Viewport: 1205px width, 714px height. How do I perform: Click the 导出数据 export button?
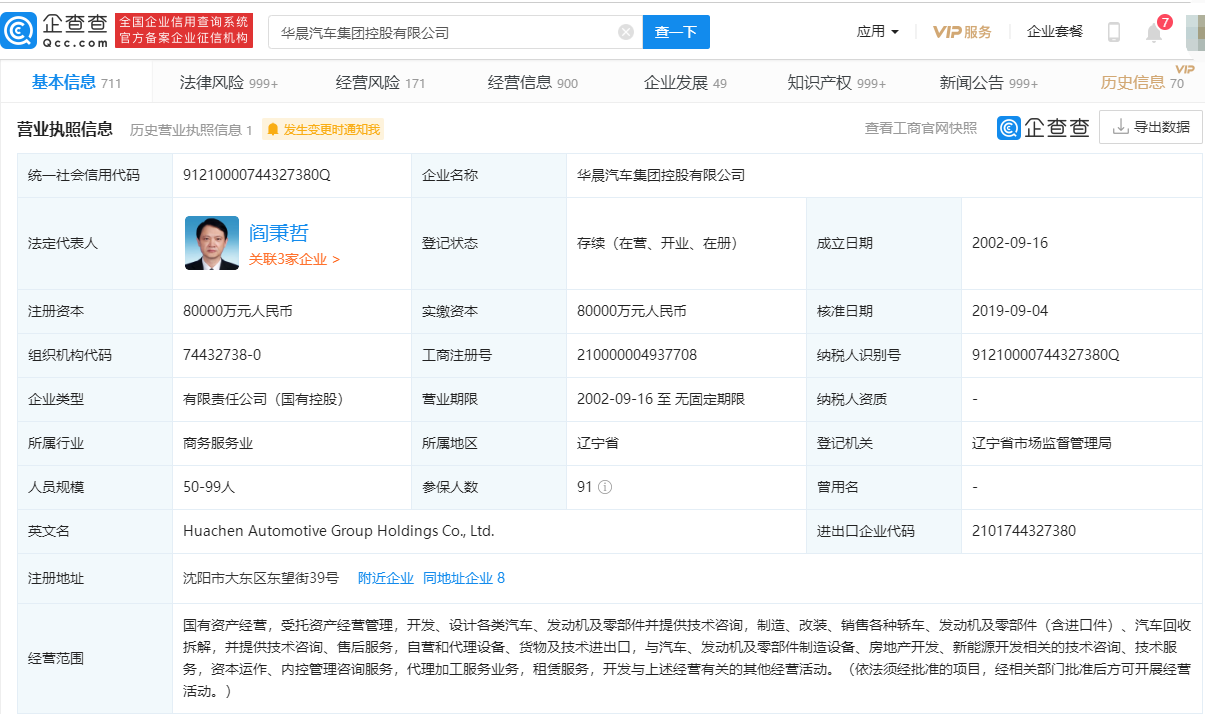point(1150,127)
